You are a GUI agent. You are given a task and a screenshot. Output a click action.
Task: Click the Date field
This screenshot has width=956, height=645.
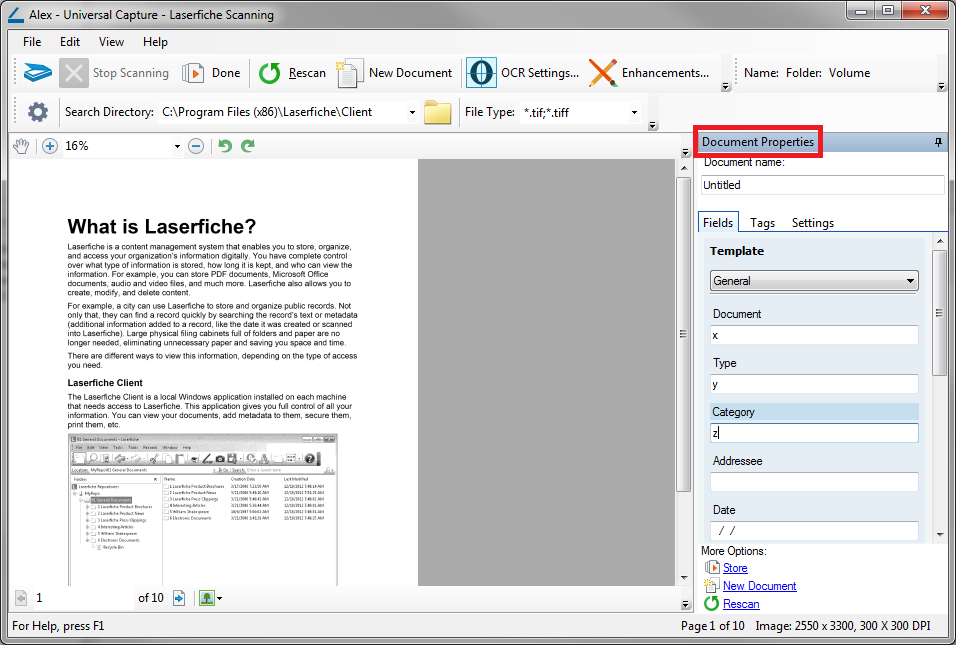pyautogui.click(x=814, y=530)
